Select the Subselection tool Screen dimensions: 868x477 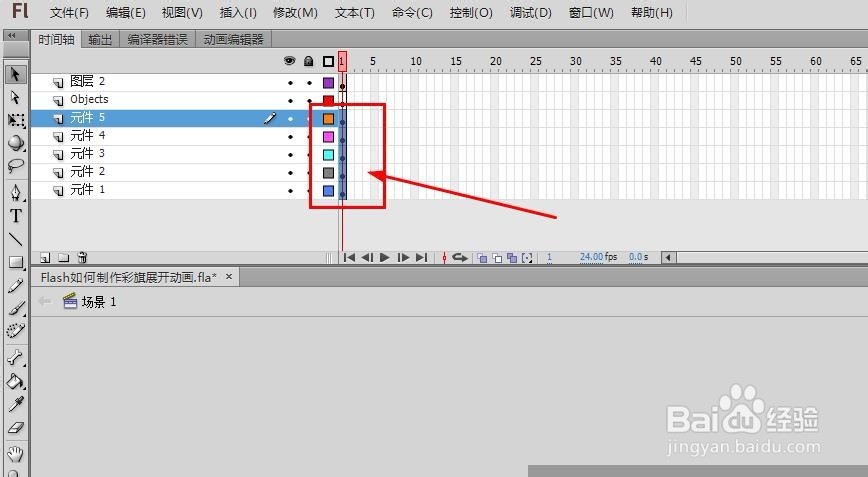pos(15,97)
